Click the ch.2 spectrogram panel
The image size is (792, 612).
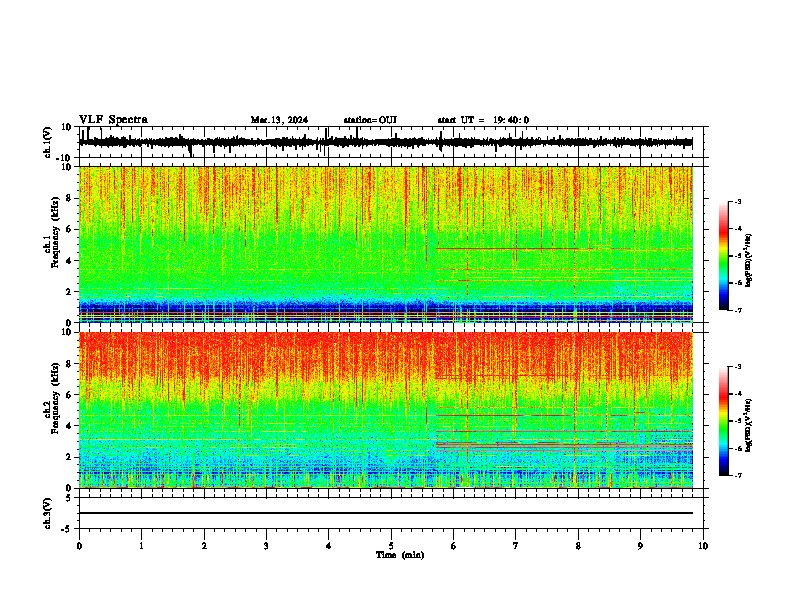click(386, 410)
